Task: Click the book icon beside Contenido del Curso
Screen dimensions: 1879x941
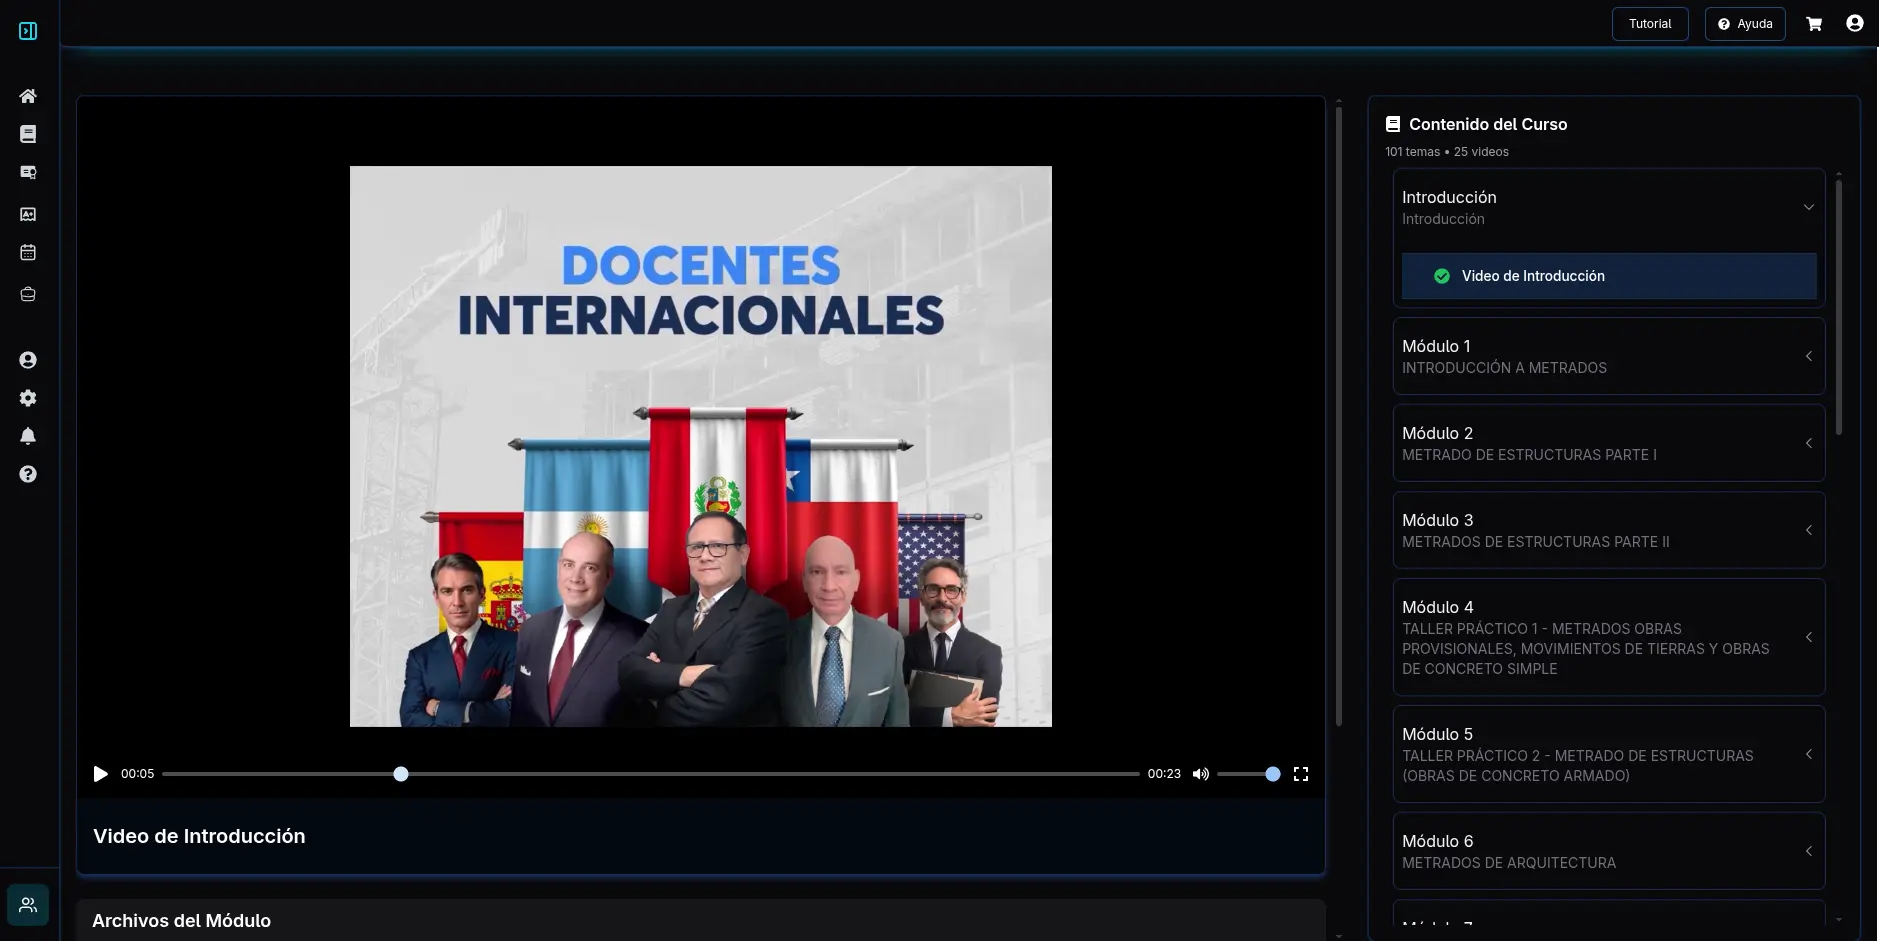Action: [1393, 124]
